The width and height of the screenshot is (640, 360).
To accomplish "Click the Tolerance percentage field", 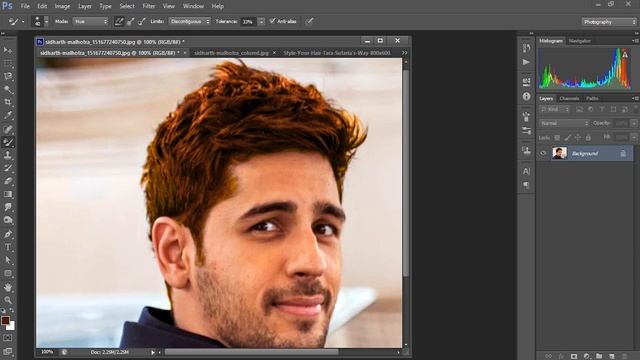I will point(249,22).
